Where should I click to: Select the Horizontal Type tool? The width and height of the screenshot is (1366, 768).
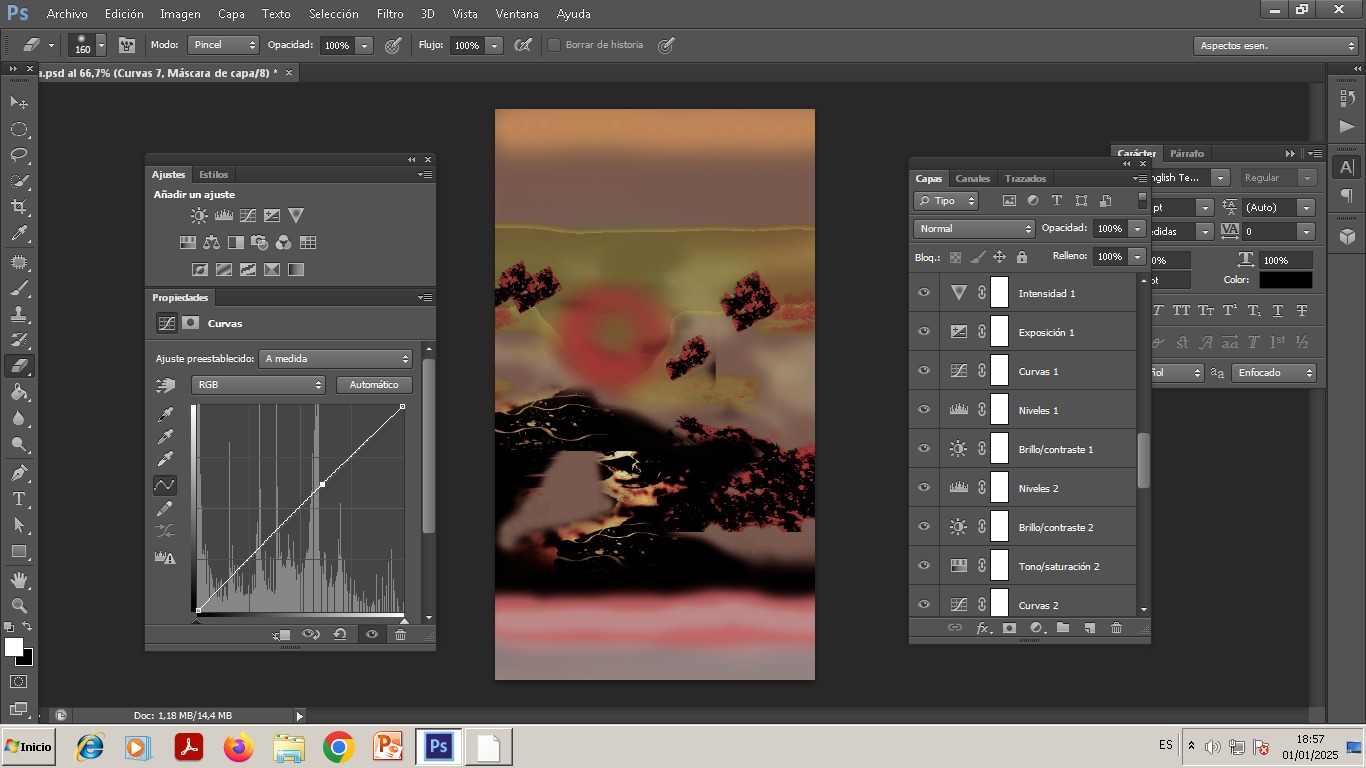[x=19, y=499]
